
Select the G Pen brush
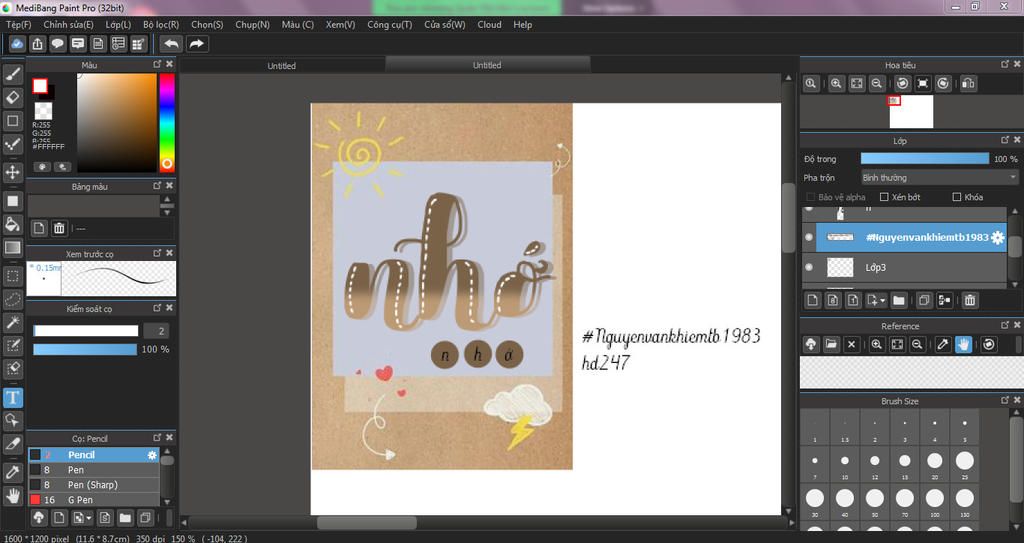pos(93,500)
